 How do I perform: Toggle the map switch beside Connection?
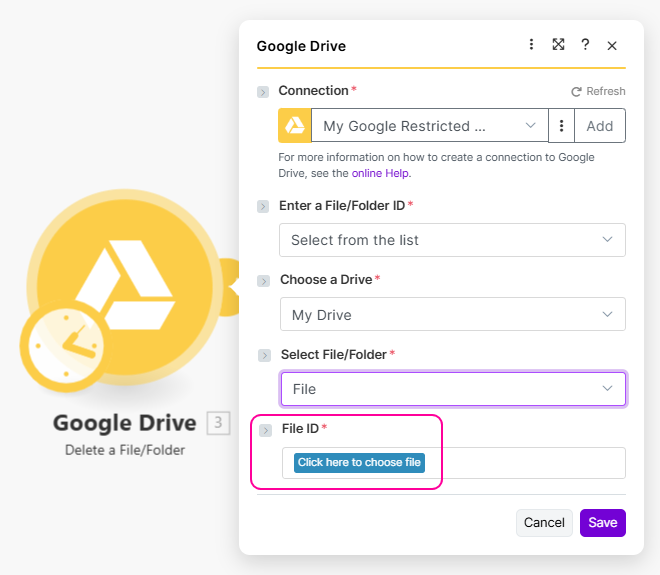point(263,92)
